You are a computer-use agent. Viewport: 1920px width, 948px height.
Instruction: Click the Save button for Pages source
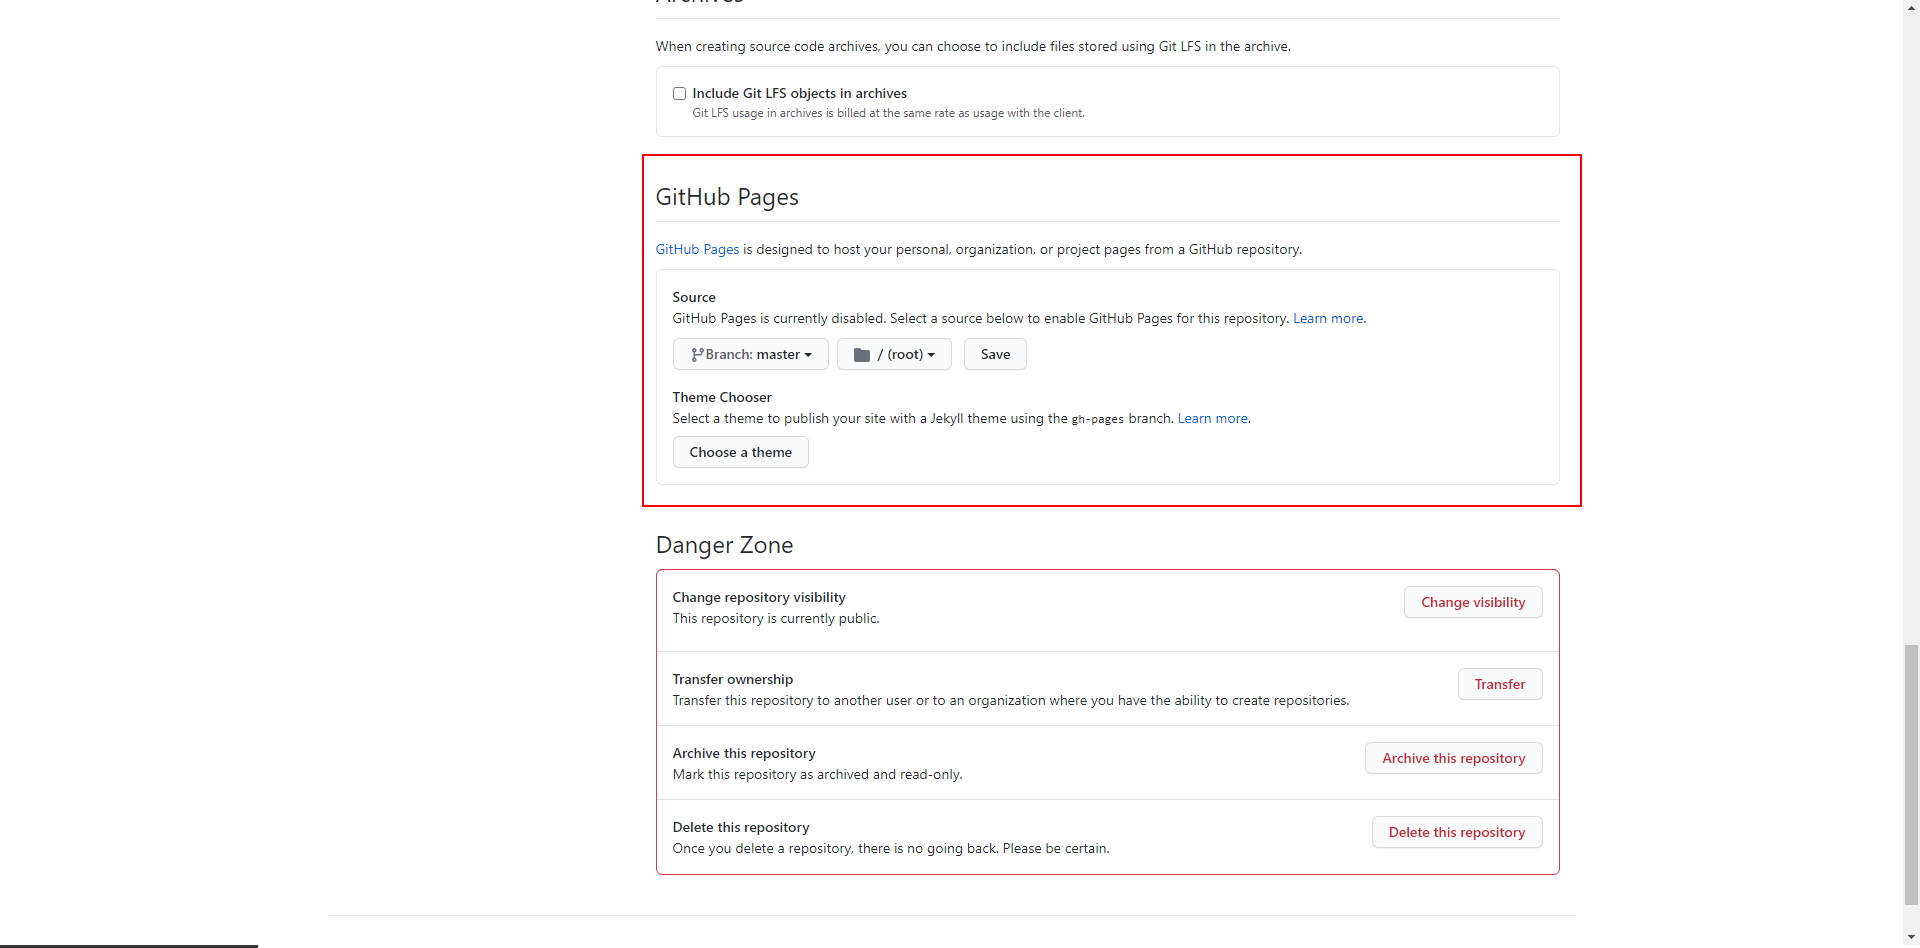coord(995,354)
